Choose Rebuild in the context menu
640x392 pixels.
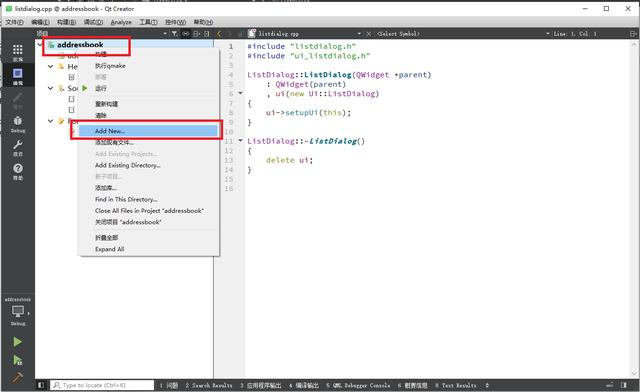coord(148,104)
